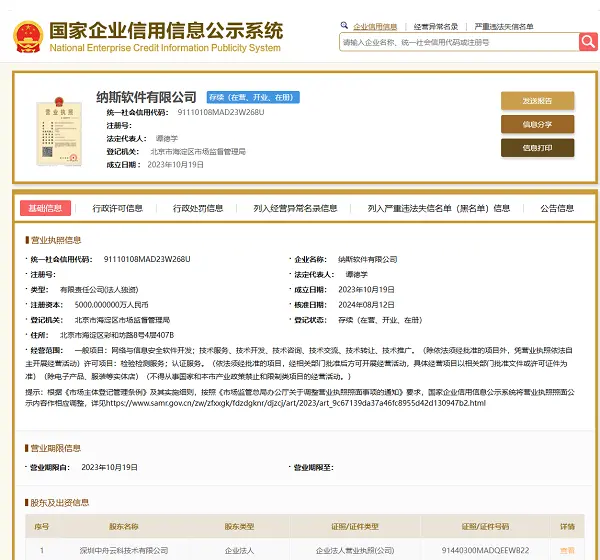
Task: Click the 成立日期 value in license info section
Action: (366, 290)
